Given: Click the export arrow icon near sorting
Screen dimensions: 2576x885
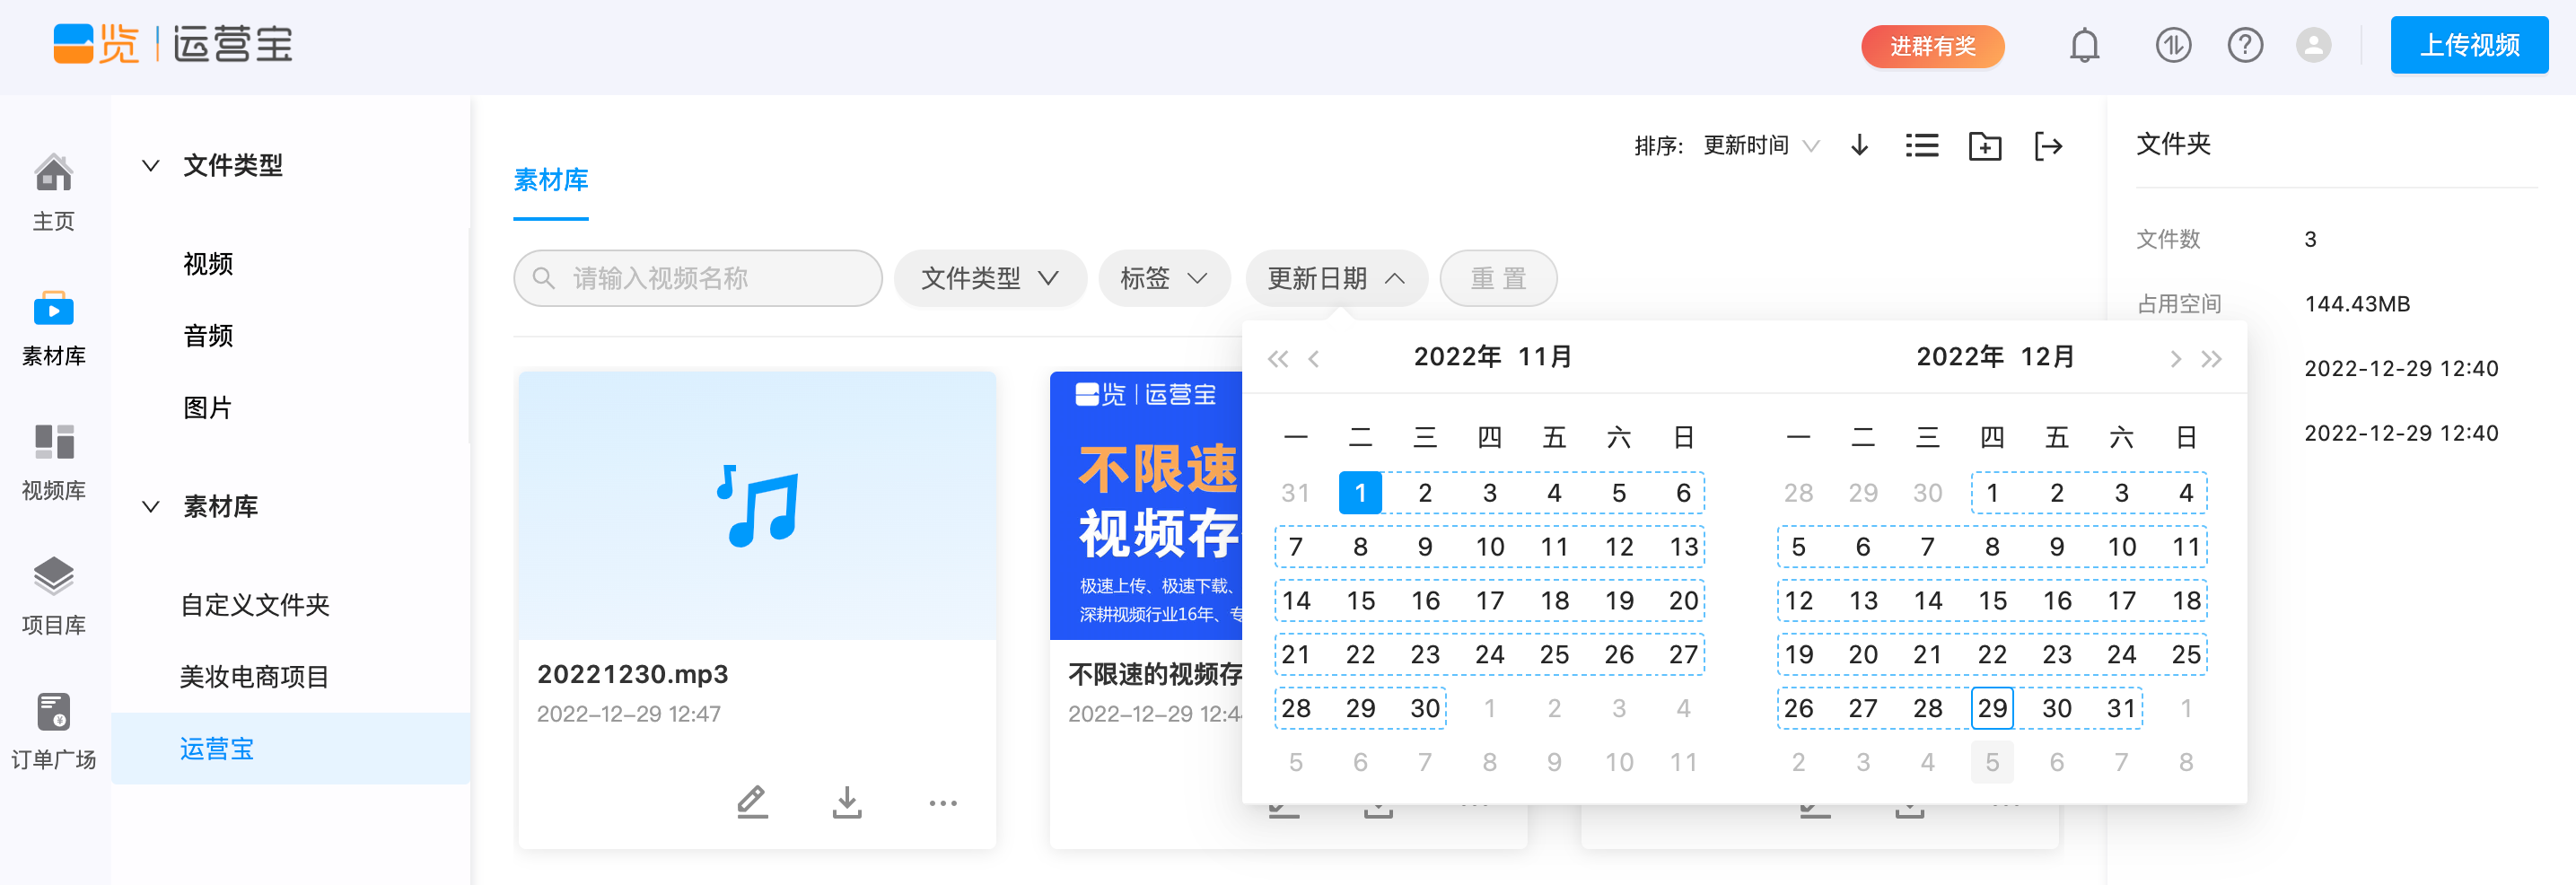Looking at the screenshot, I should point(2049,146).
